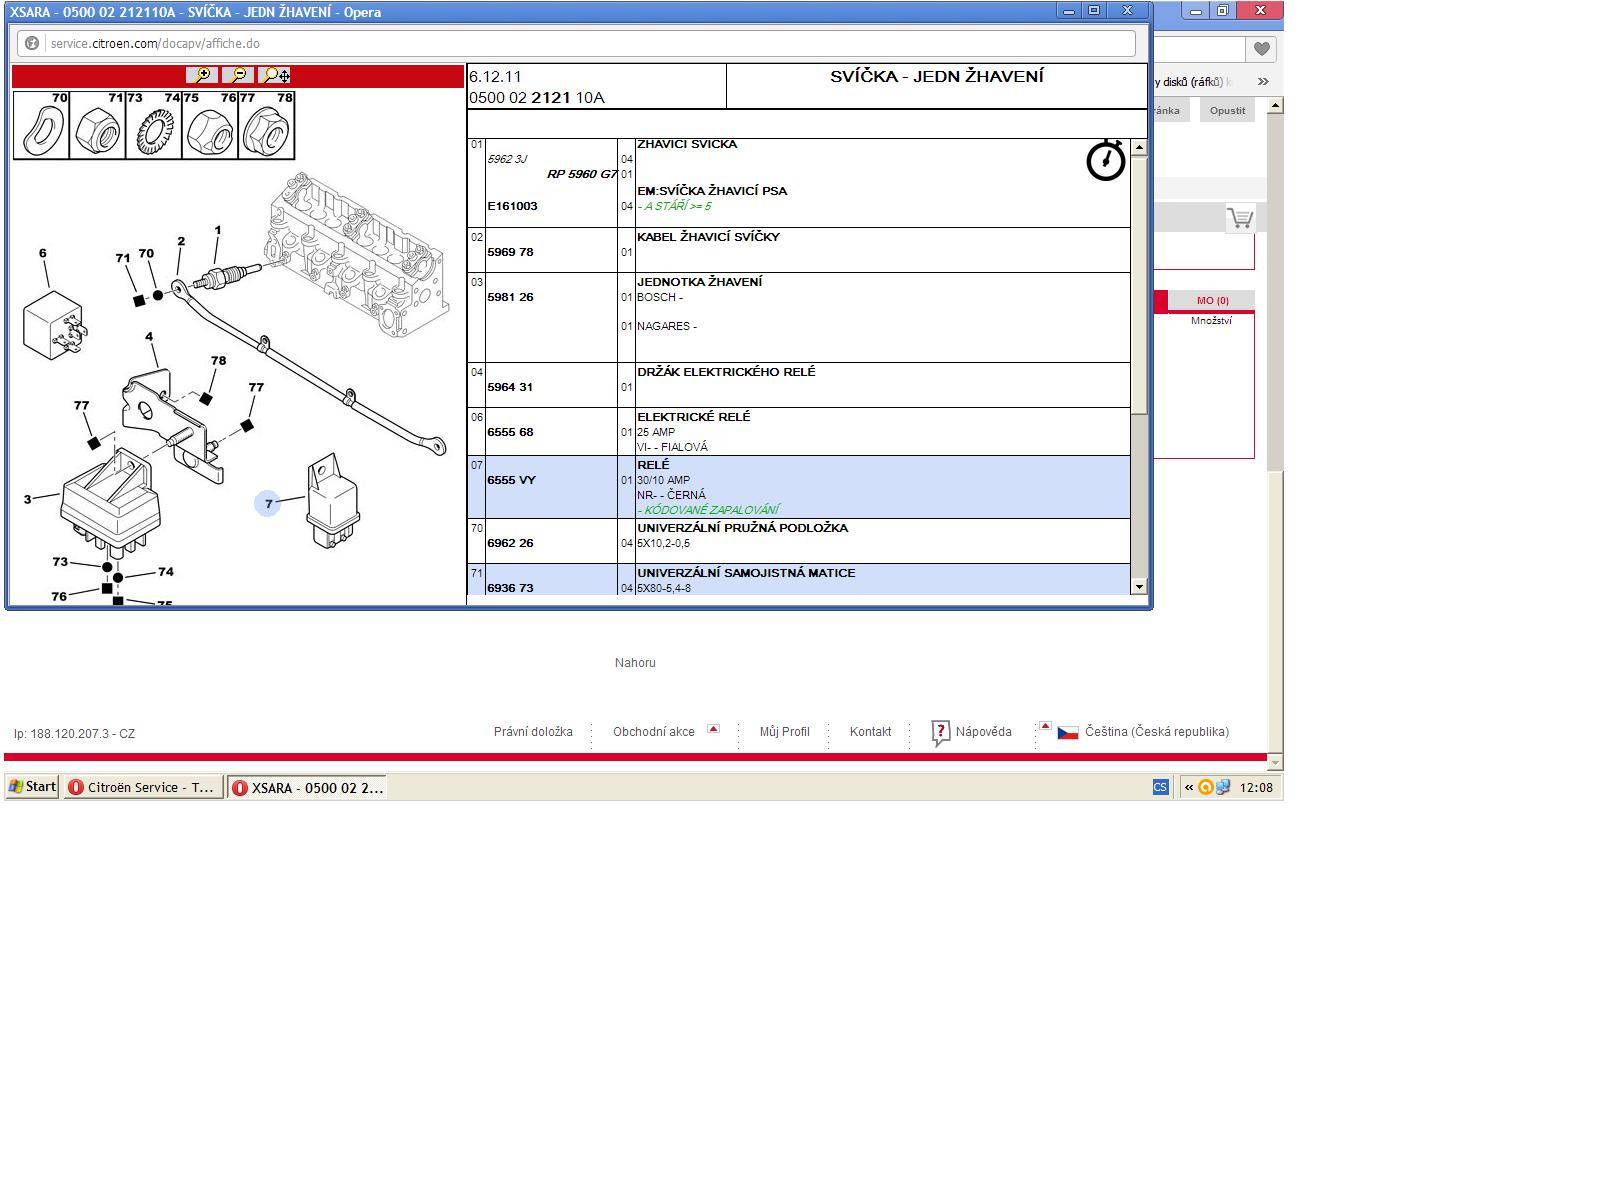Select the flange nut 77/78 thumbnail
The image size is (1600, 1200).
pyautogui.click(x=266, y=125)
